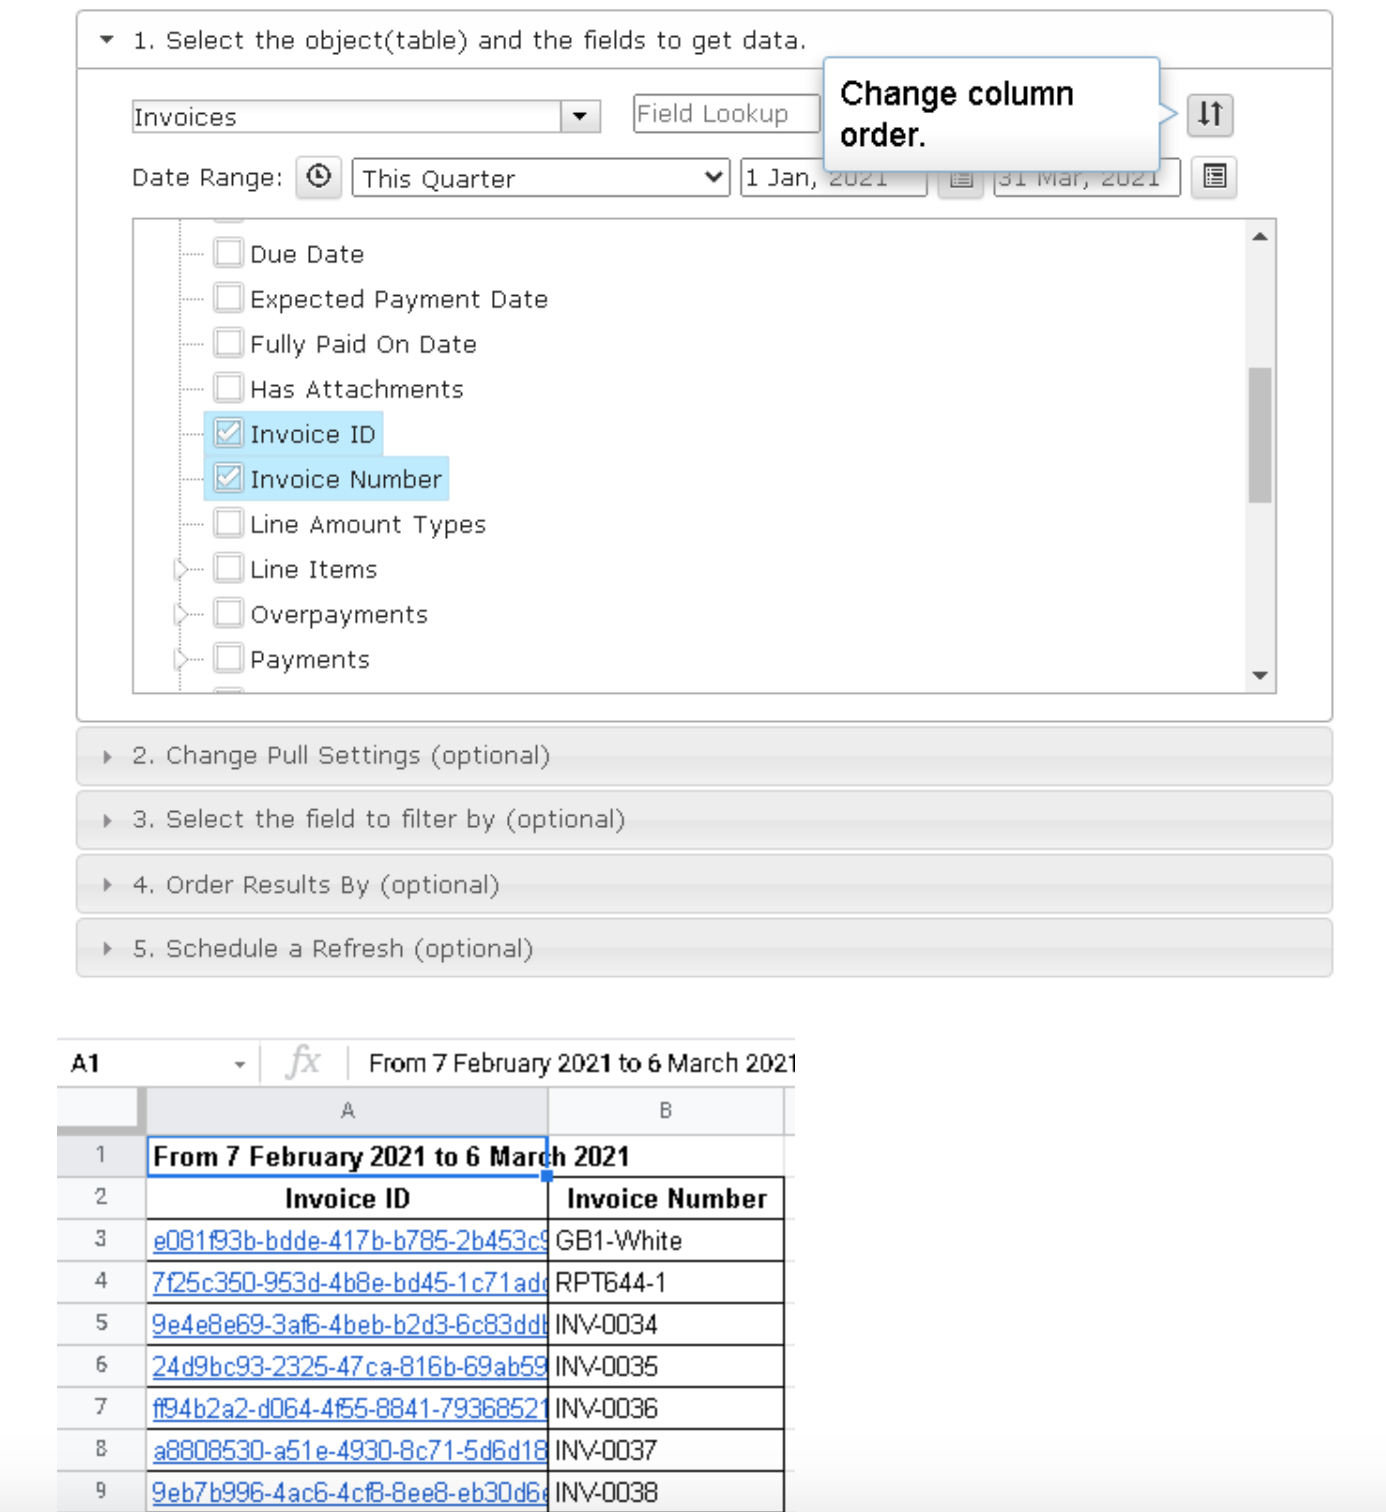The image size is (1386, 1512).
Task: Open the Invoices object dropdown arrow
Action: 580,117
